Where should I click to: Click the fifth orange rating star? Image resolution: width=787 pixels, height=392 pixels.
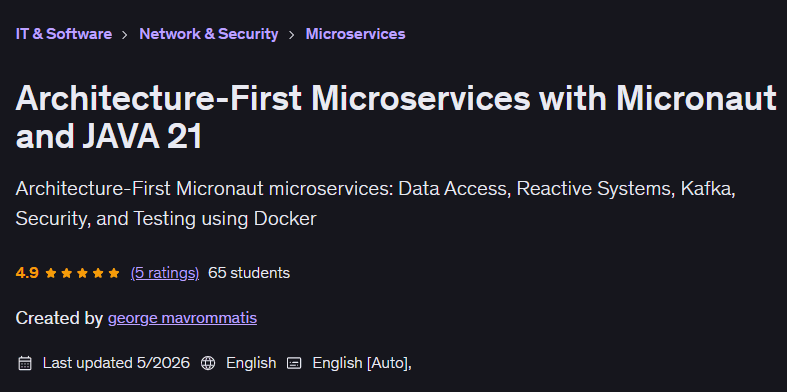tap(114, 273)
